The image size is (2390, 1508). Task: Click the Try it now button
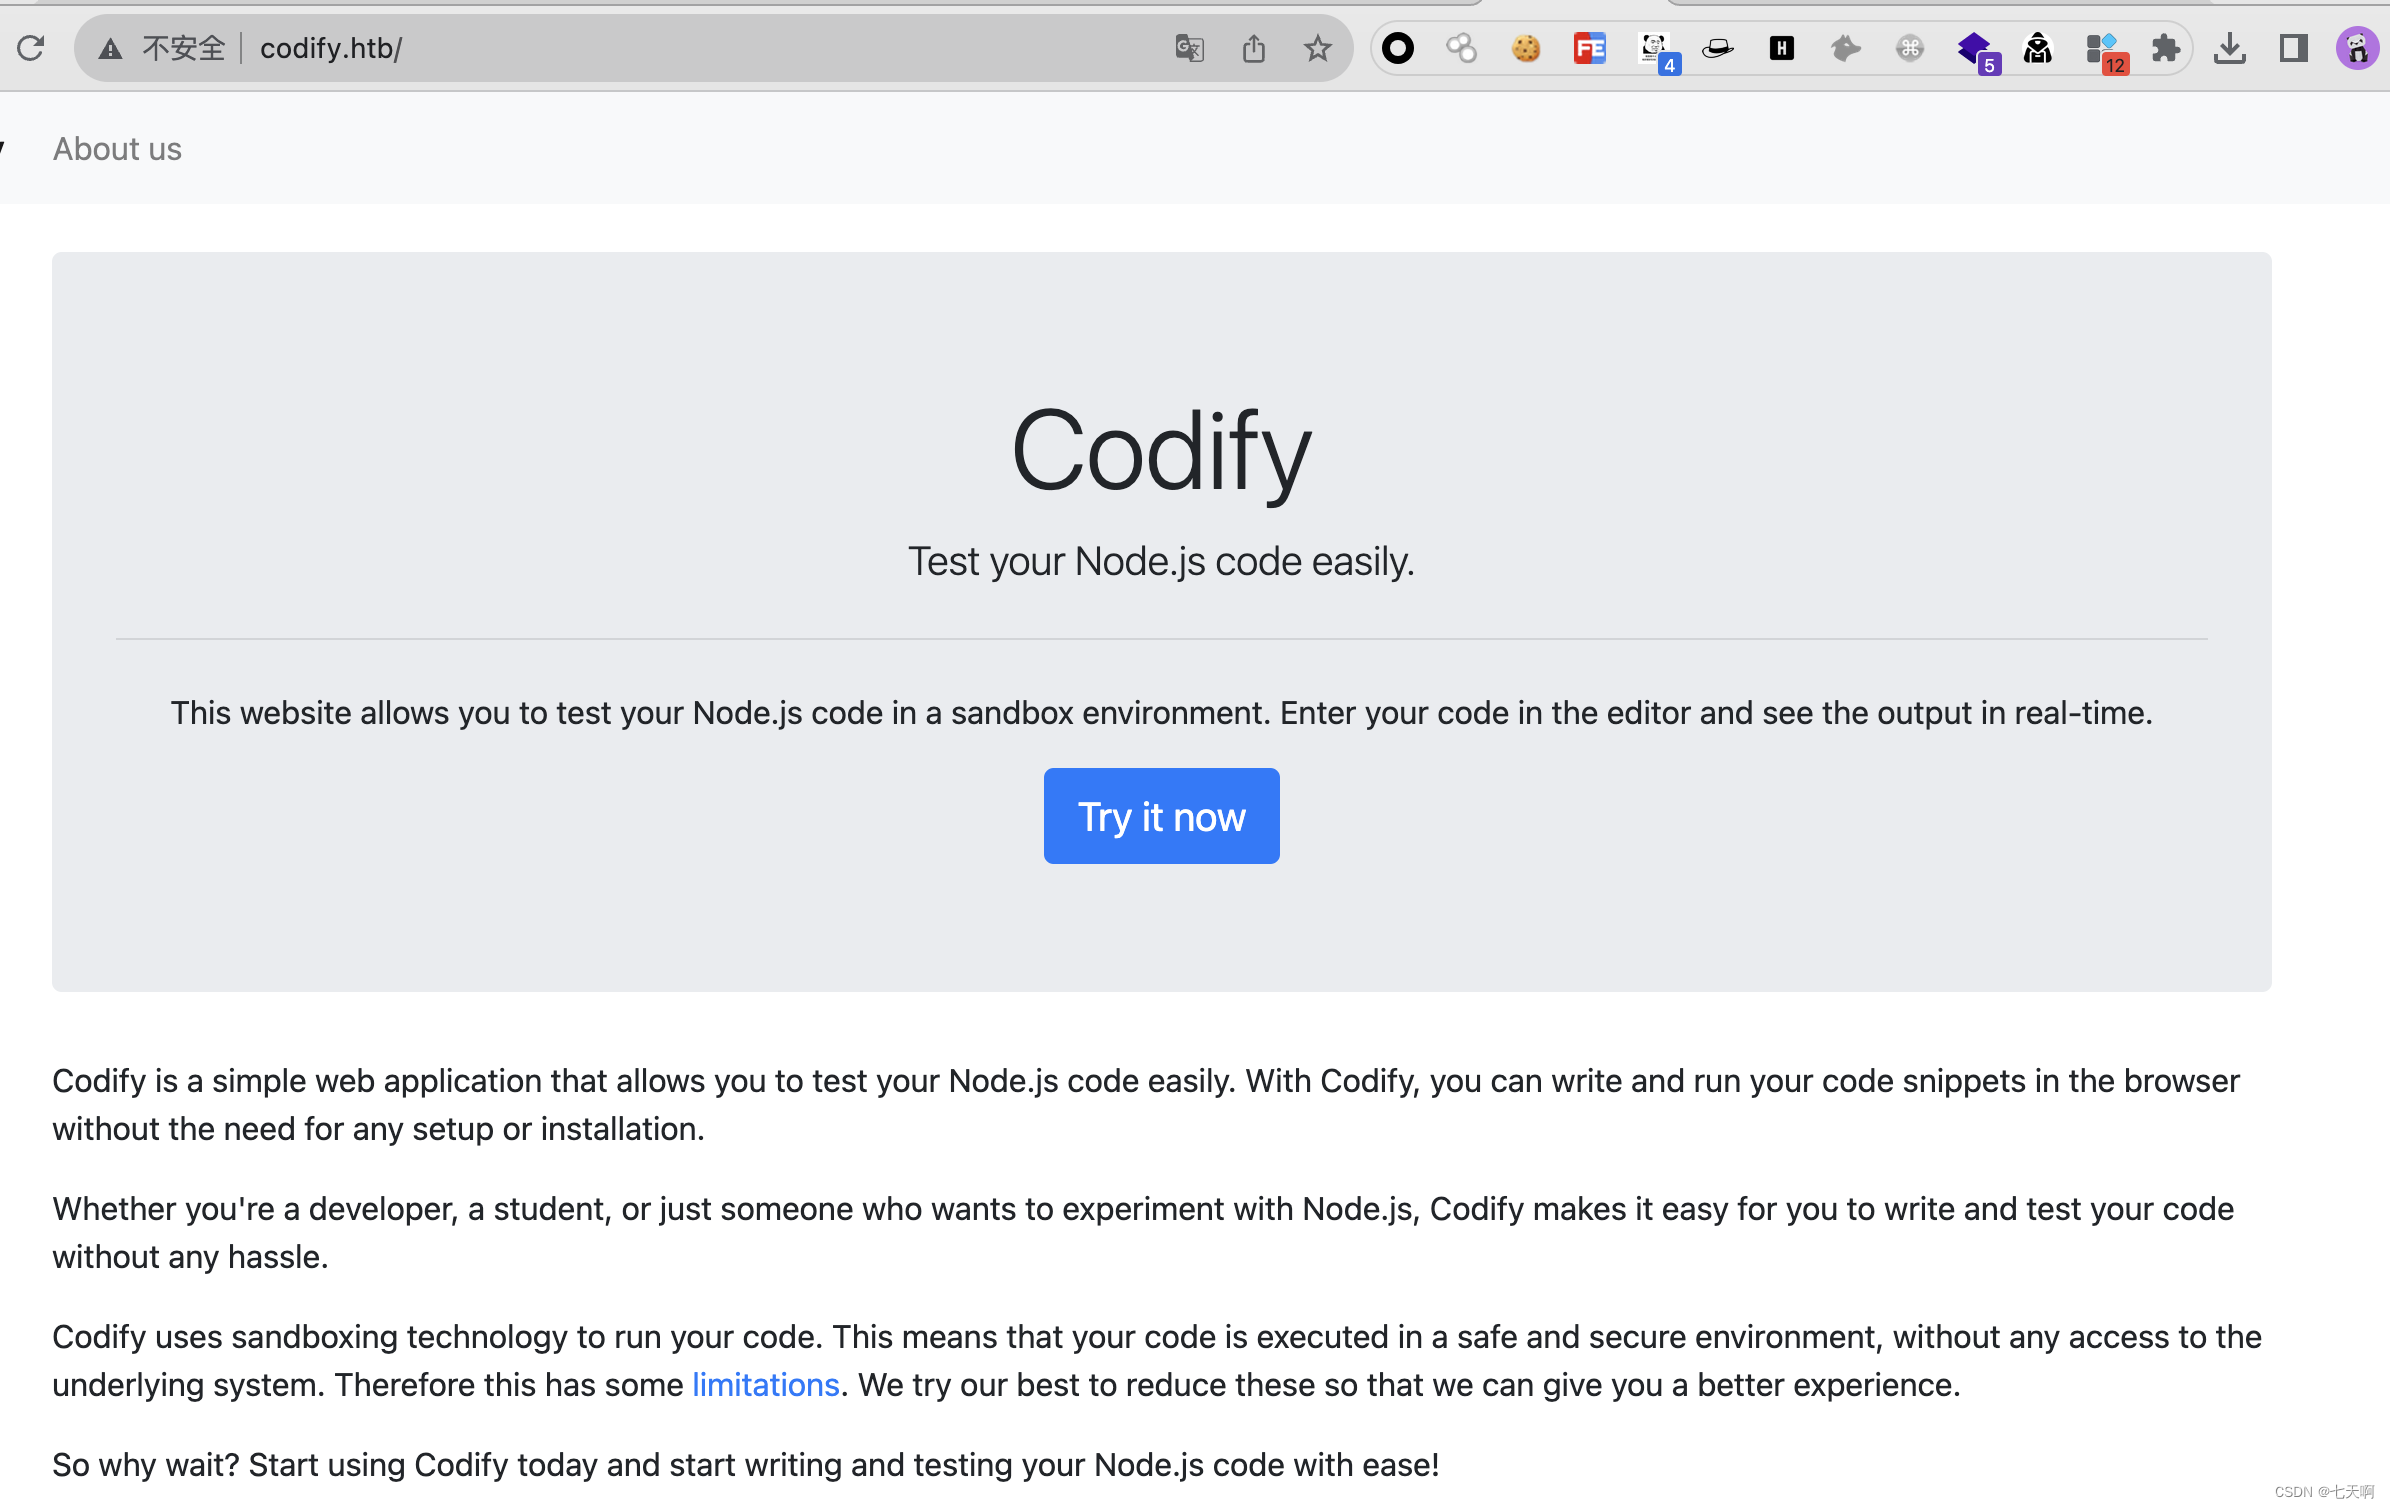1162,816
